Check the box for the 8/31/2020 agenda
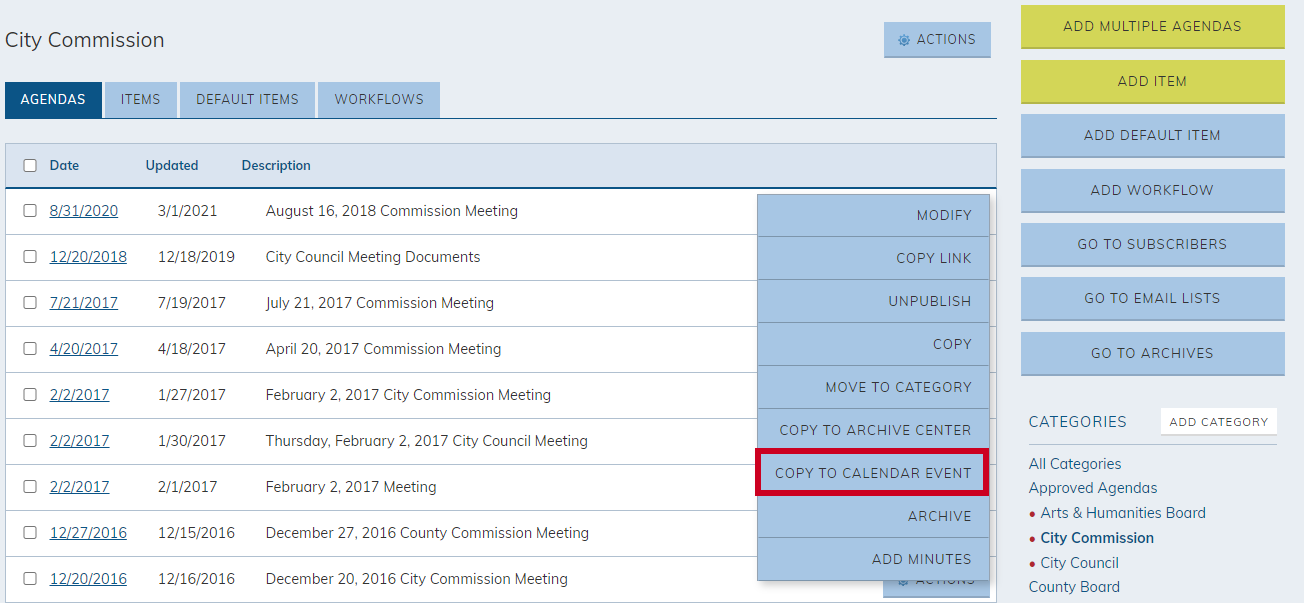 tap(30, 211)
